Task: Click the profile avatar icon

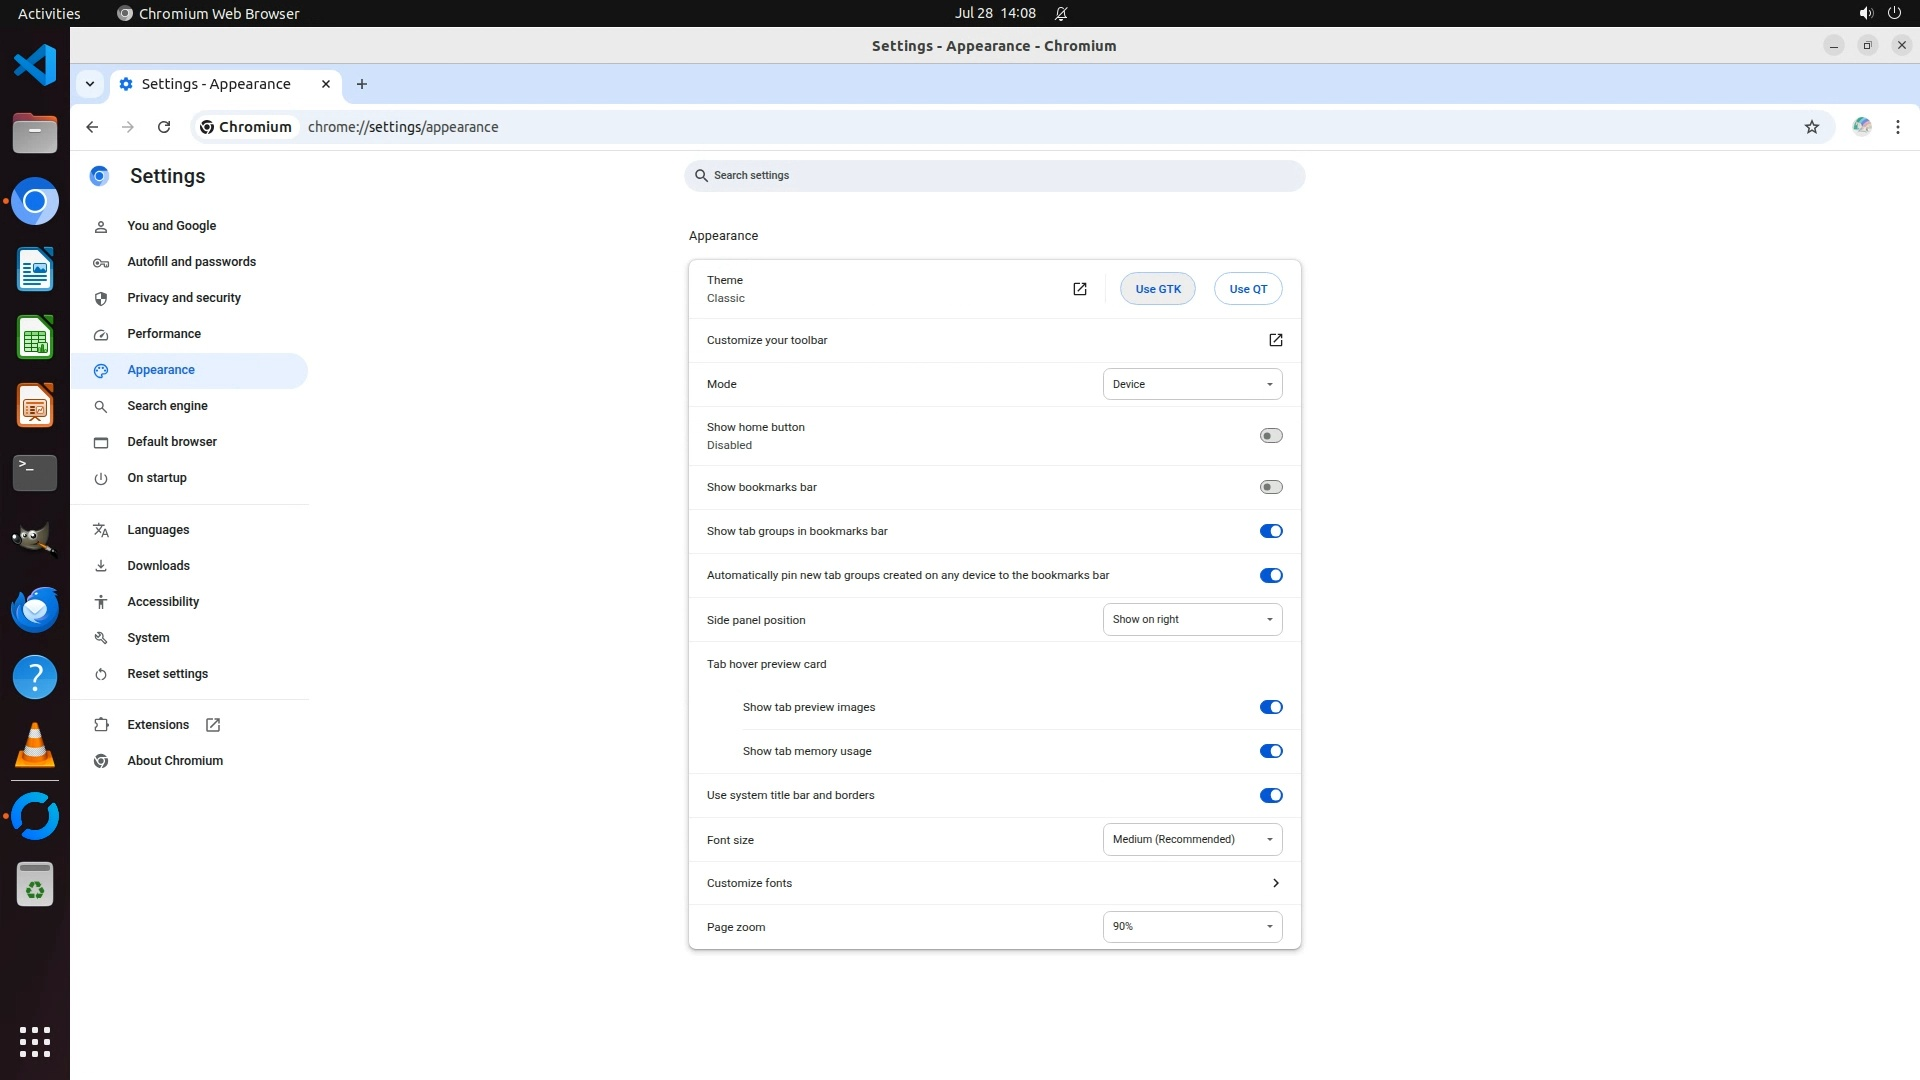Action: click(x=1861, y=127)
